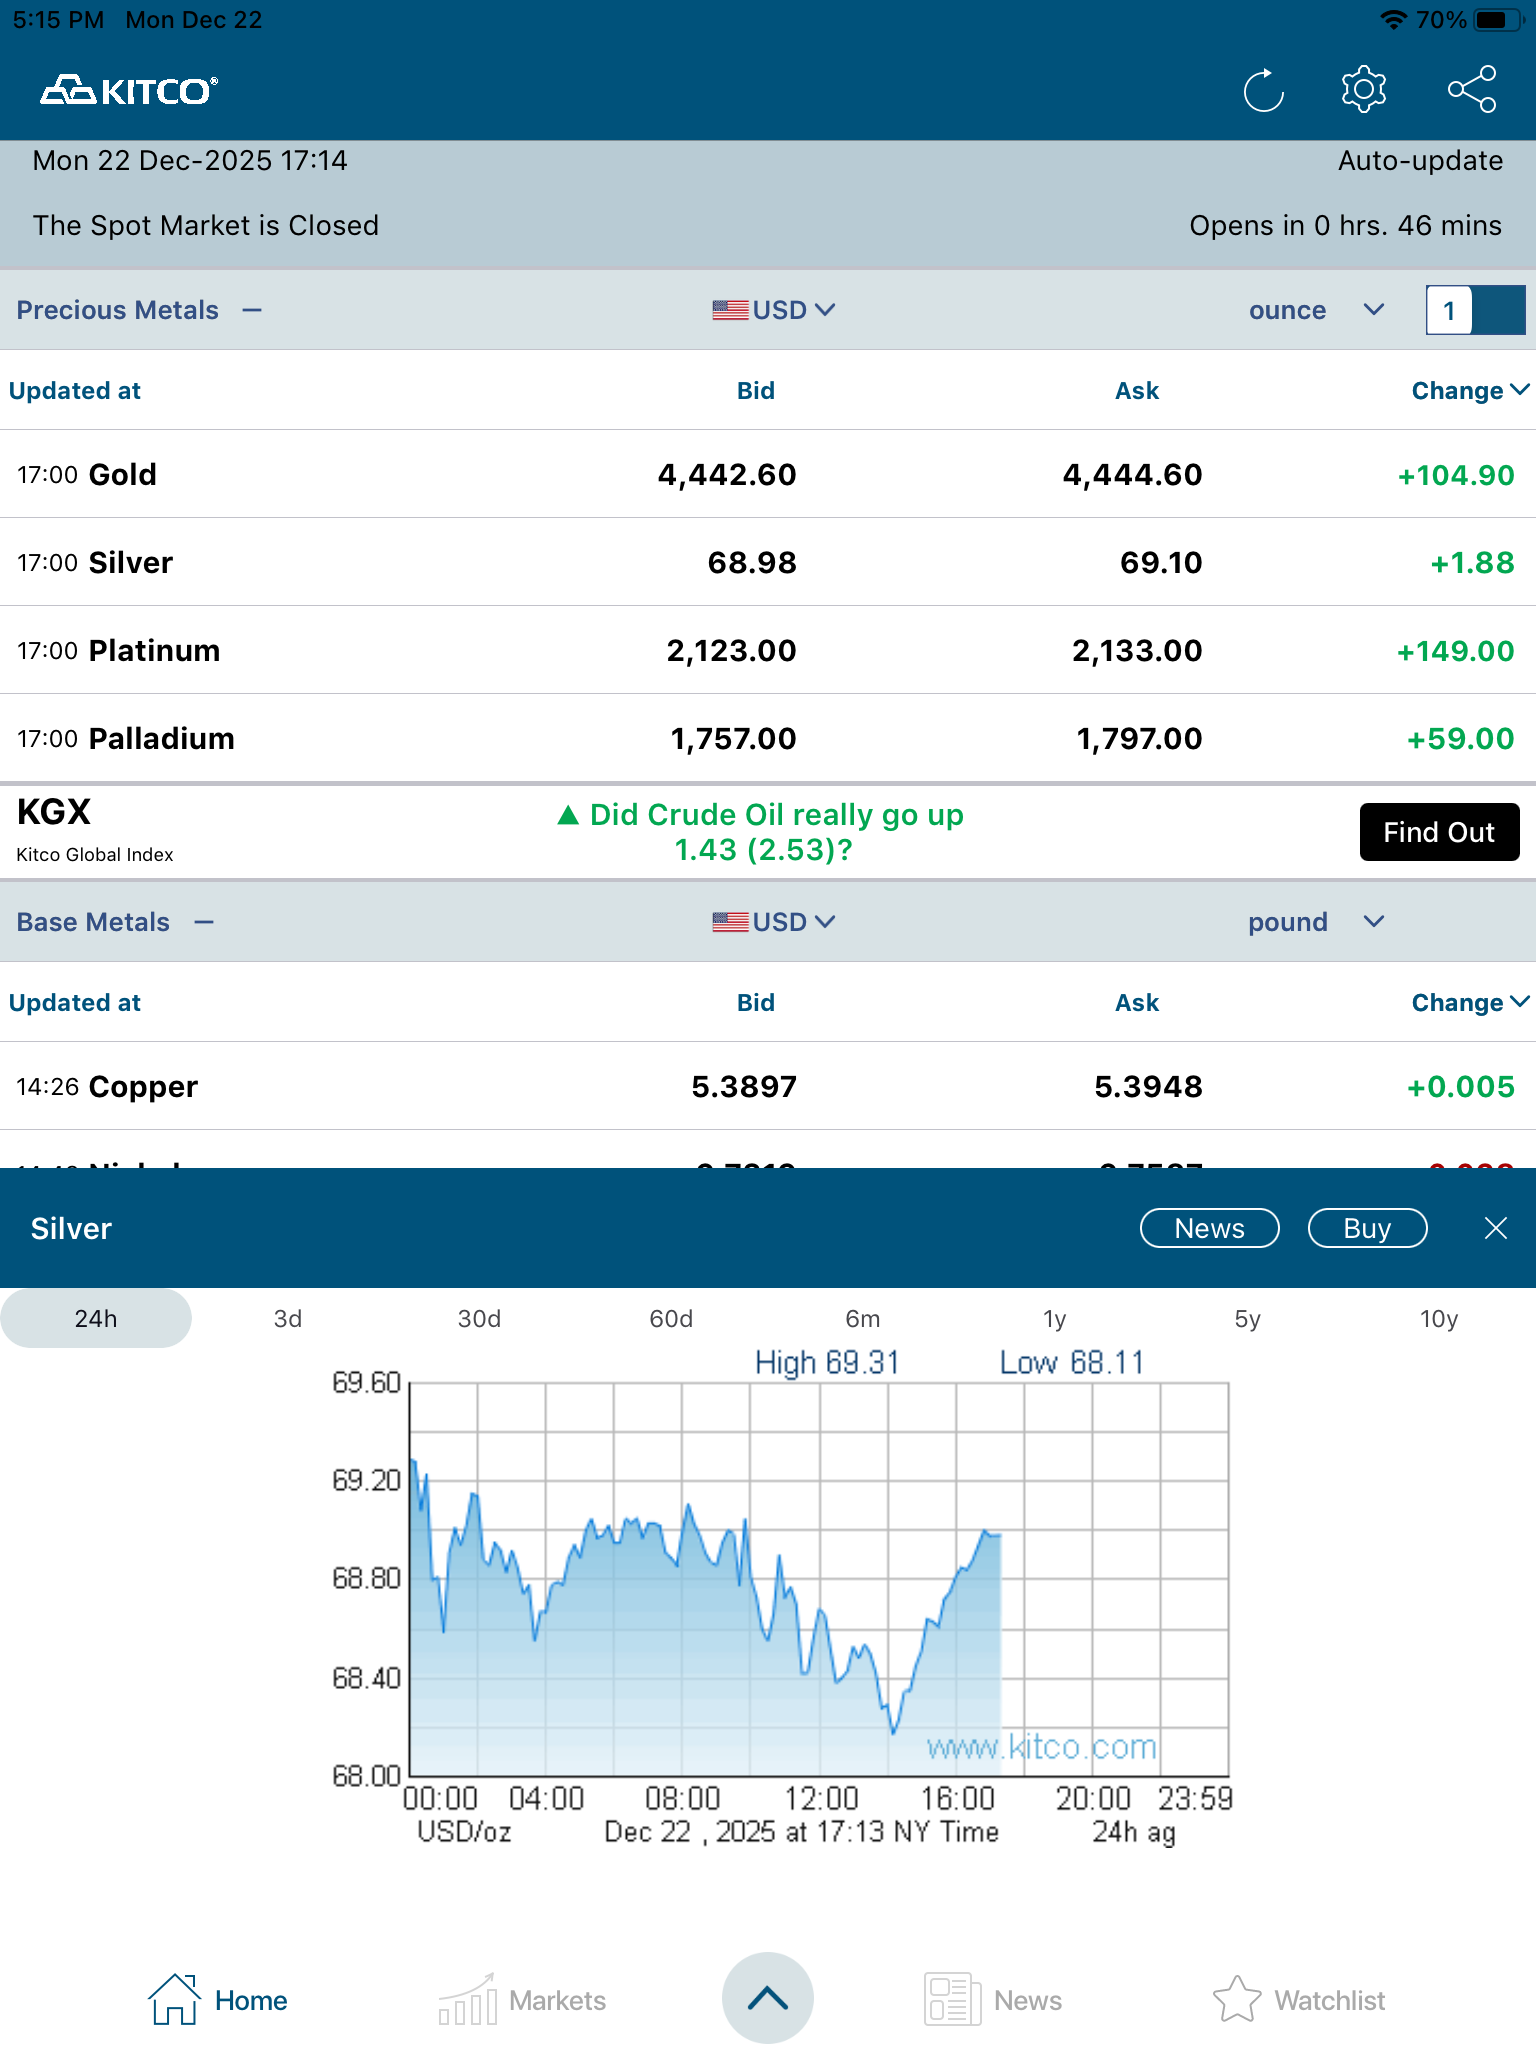Select the 60d chart range

point(671,1318)
